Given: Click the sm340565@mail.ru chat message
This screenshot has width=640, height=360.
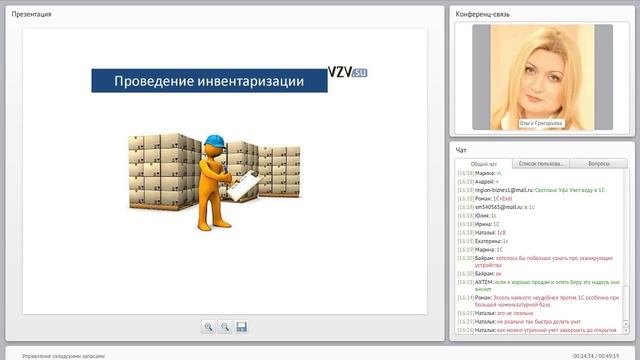Looking at the screenshot, I should (496, 207).
